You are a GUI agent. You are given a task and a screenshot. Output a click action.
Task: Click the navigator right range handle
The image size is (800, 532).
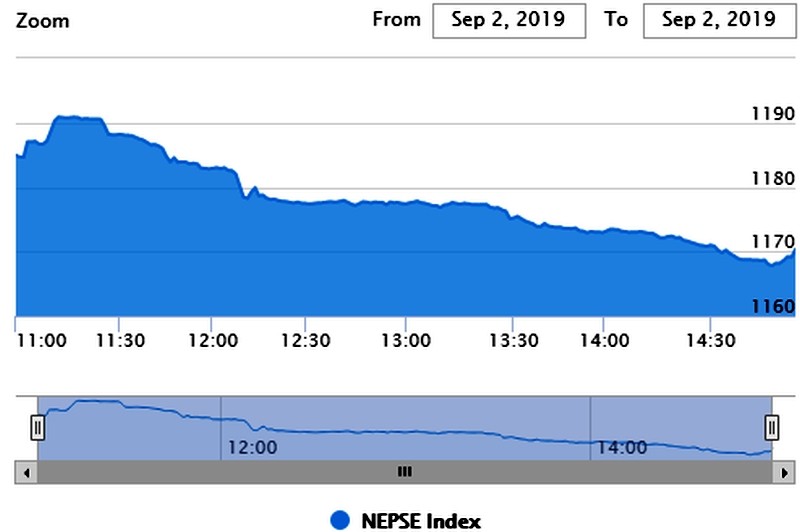click(x=772, y=428)
